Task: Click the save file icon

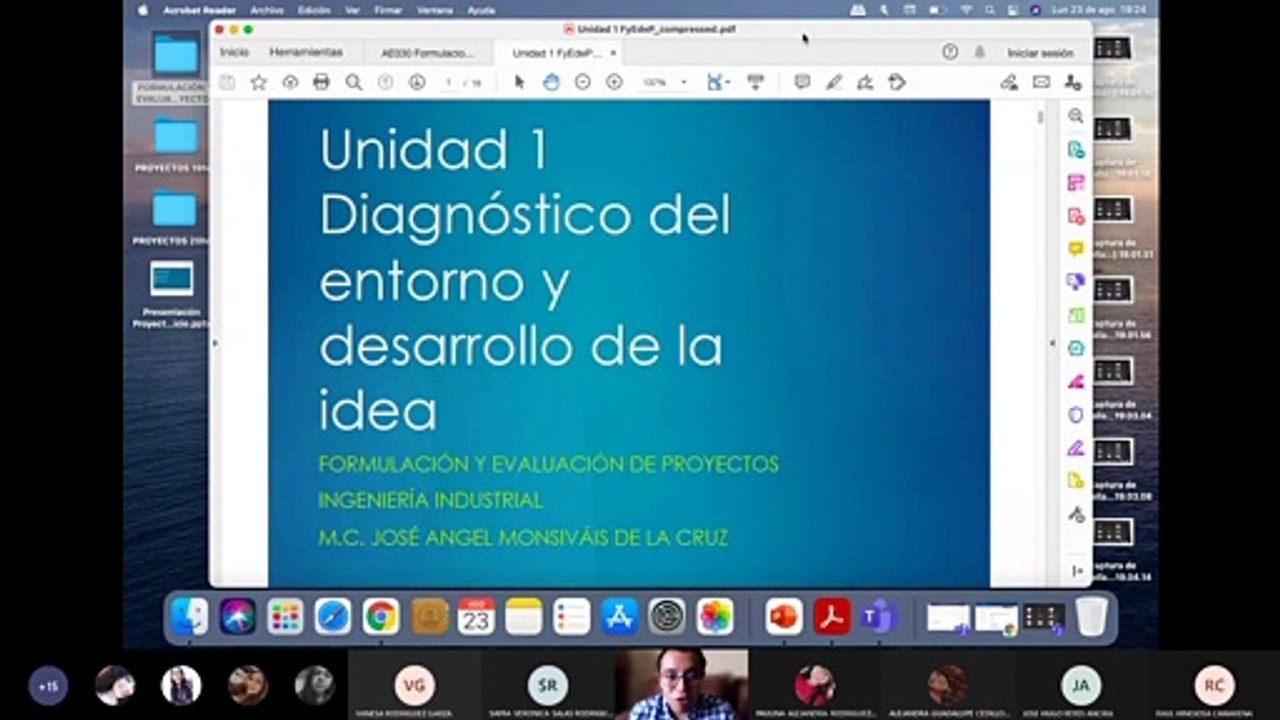Action: 227,83
